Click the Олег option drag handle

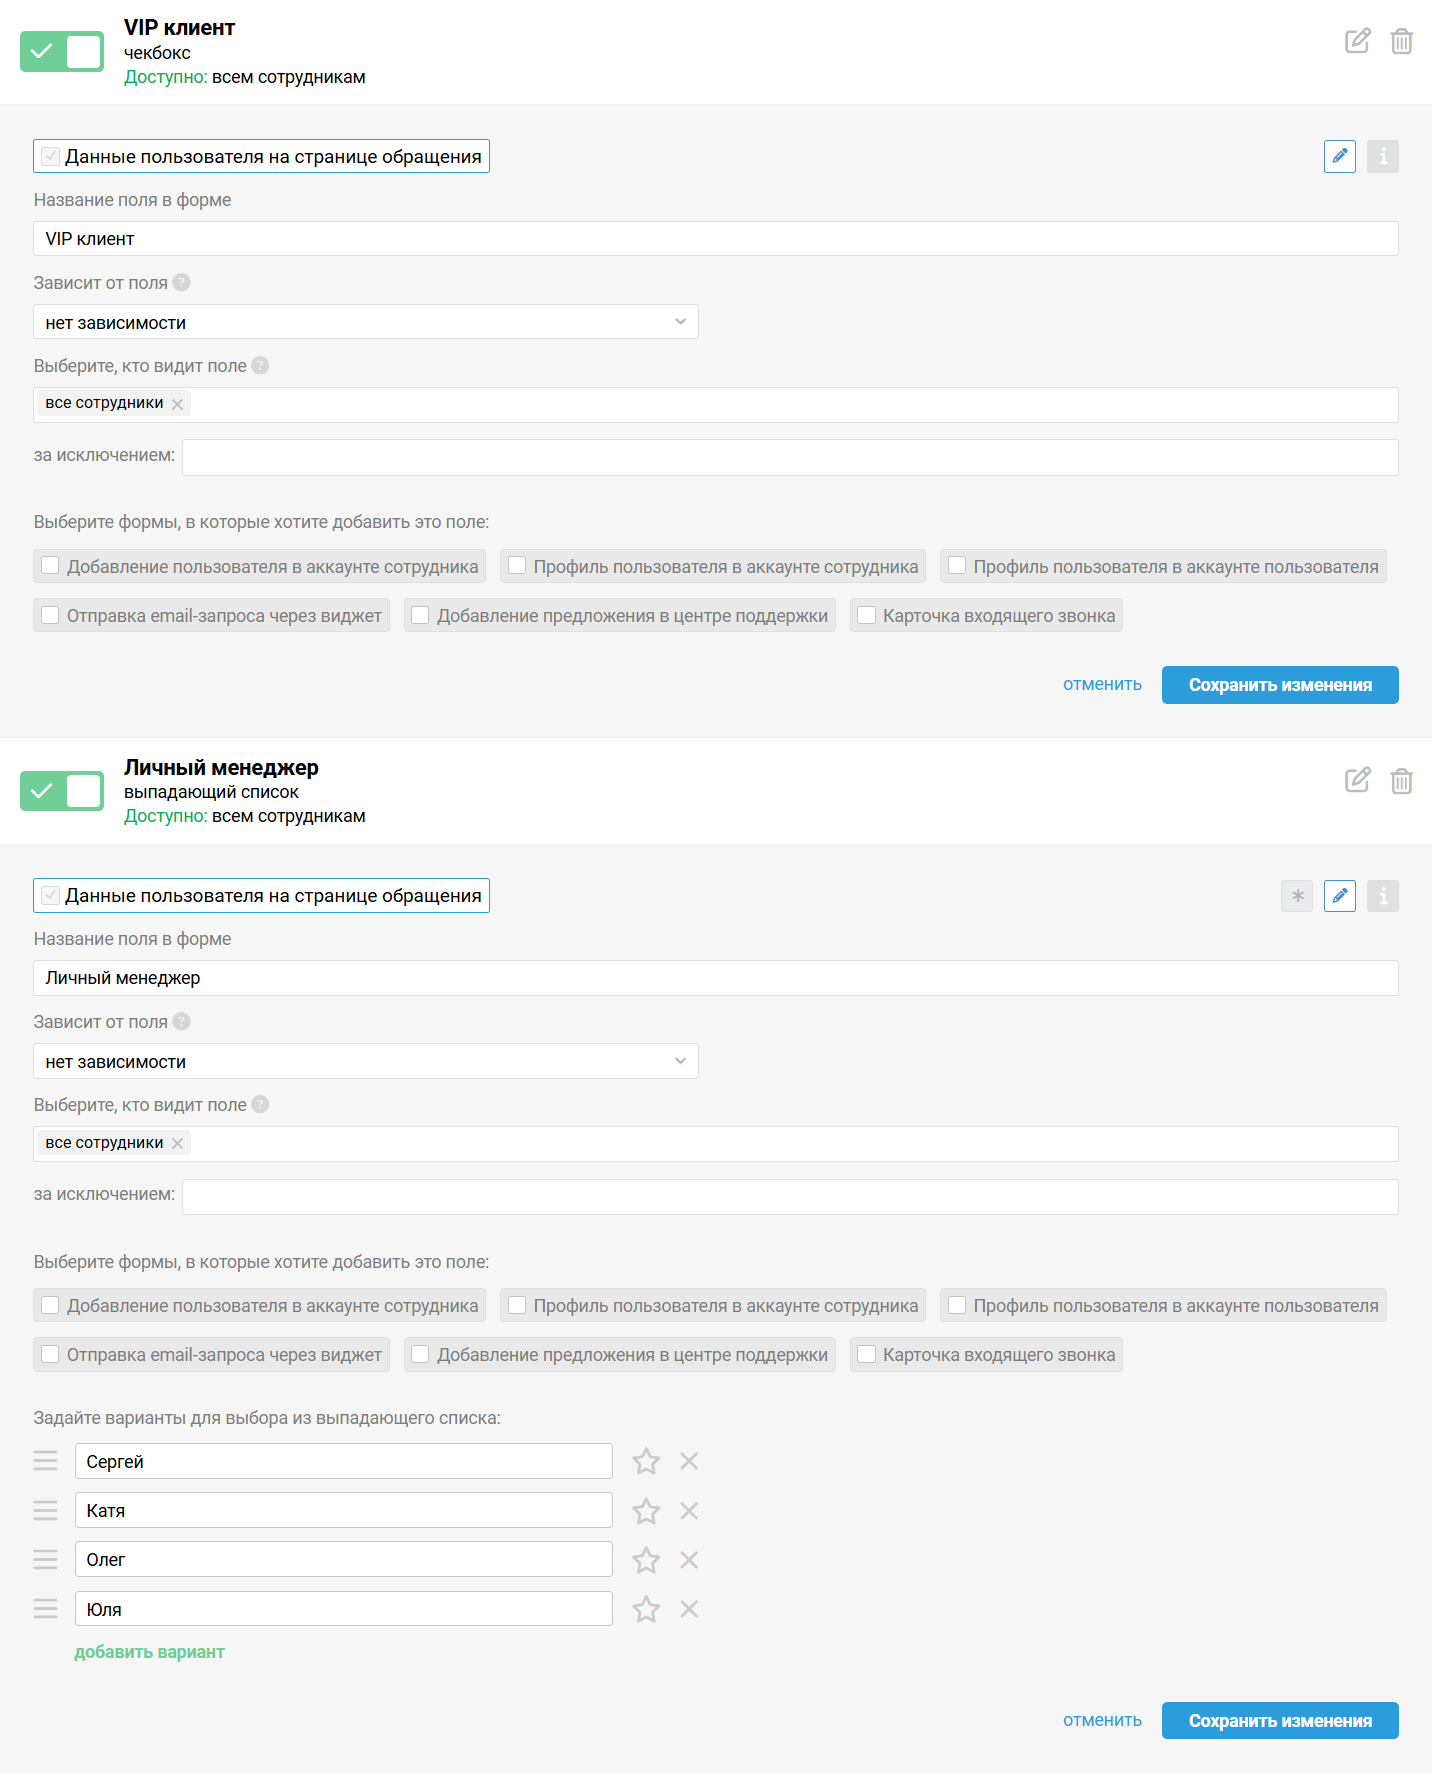pyautogui.click(x=46, y=1559)
